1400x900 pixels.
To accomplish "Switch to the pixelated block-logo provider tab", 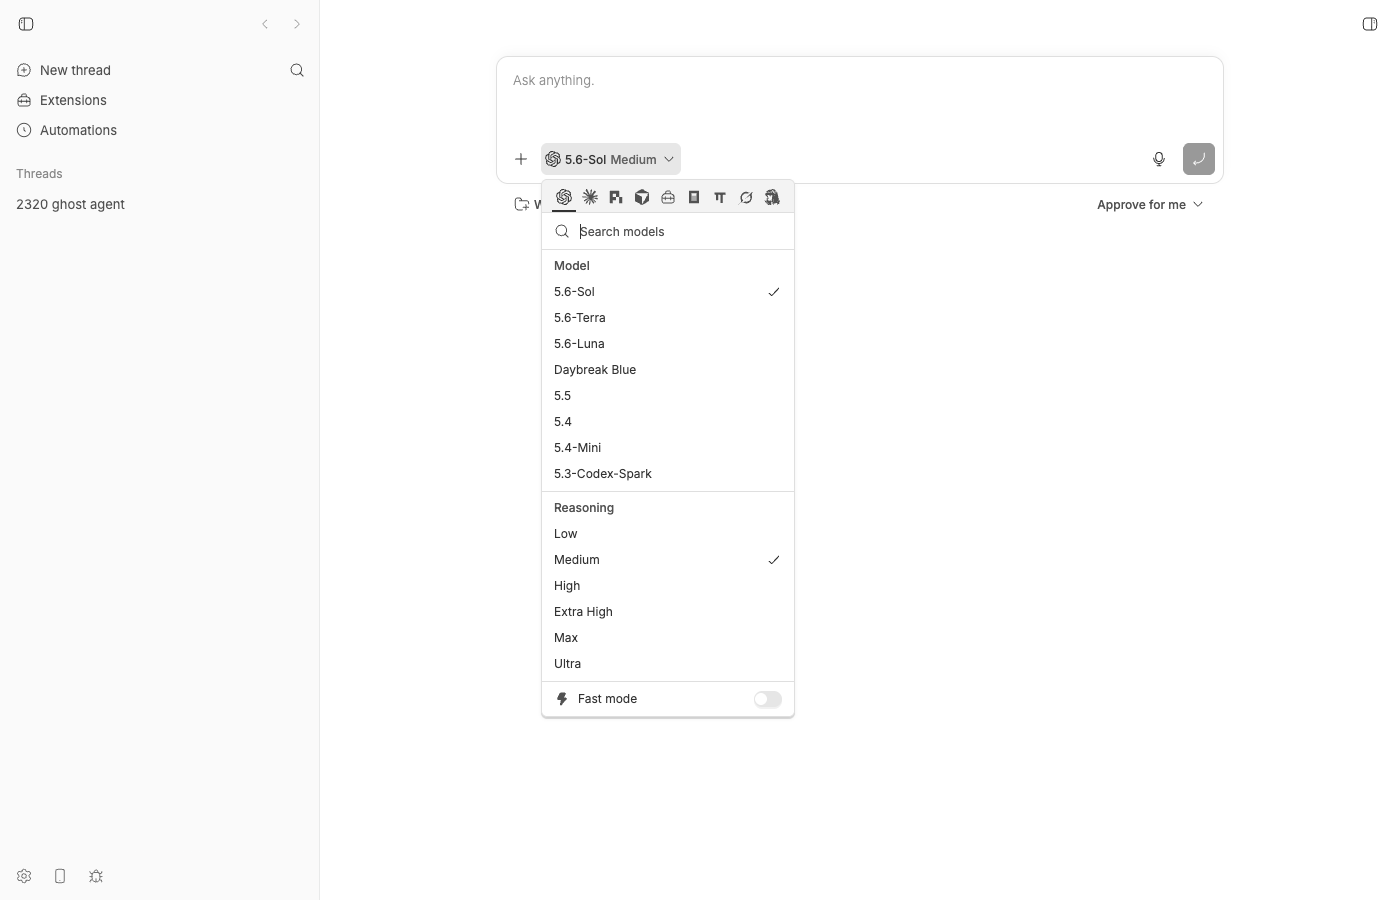I will click(616, 197).
